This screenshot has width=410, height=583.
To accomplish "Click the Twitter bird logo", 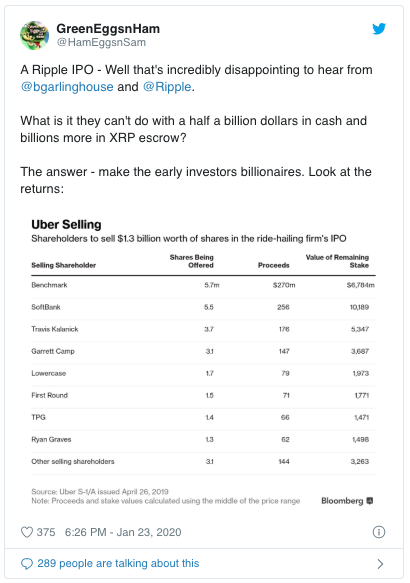I will 379,29.
